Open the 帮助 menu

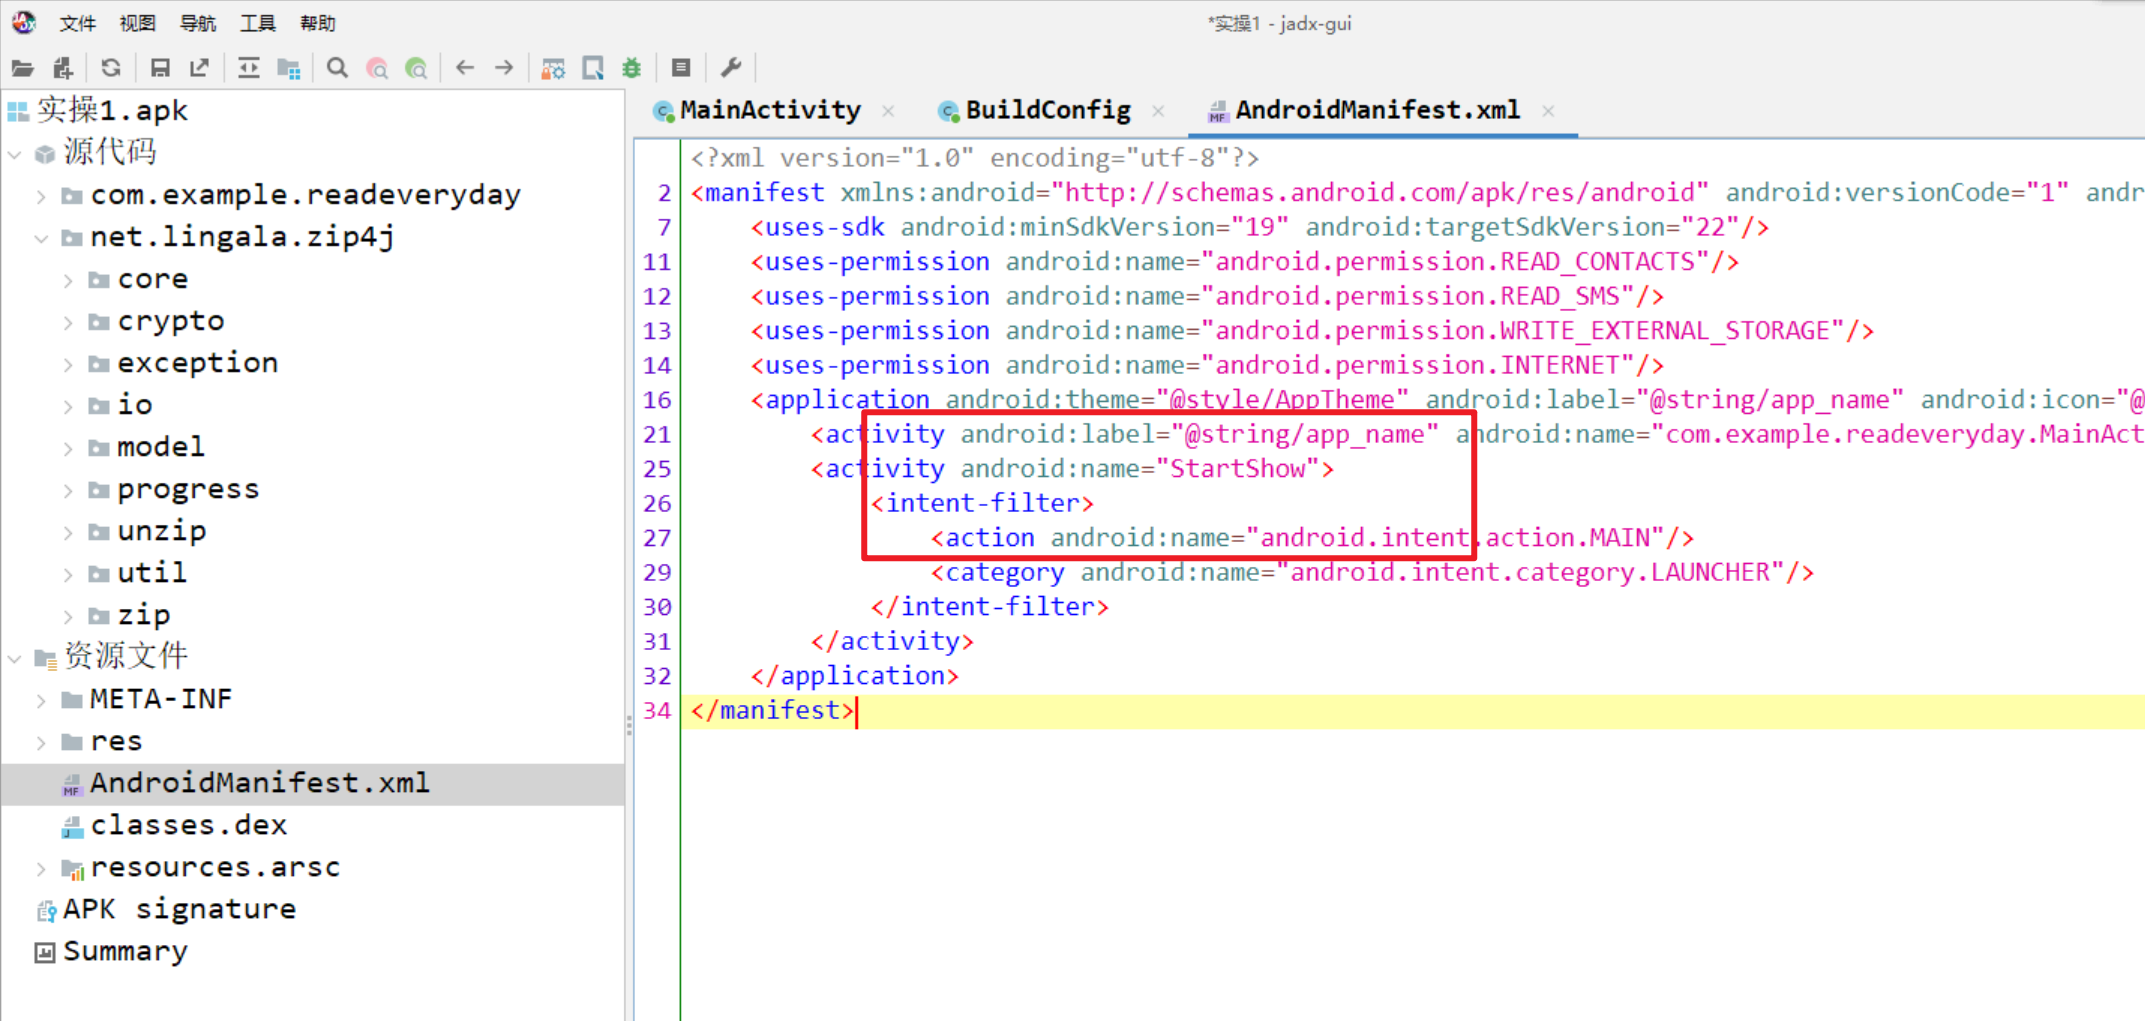pos(318,23)
